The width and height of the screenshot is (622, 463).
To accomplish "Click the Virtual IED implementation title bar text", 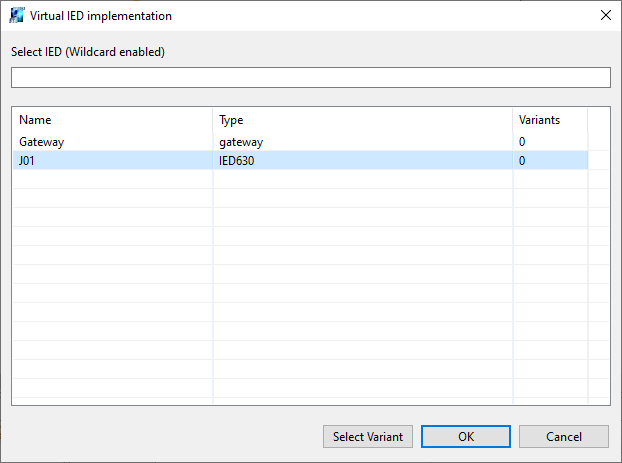I will click(x=100, y=16).
